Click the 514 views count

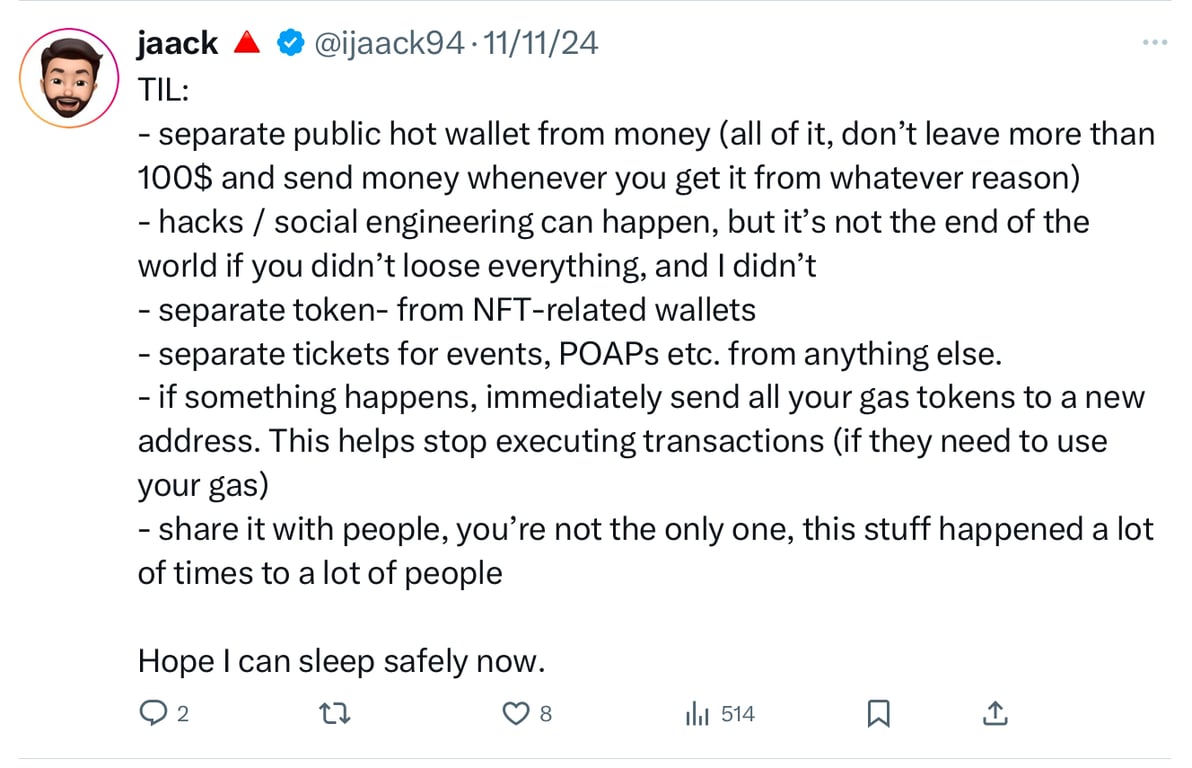[737, 714]
